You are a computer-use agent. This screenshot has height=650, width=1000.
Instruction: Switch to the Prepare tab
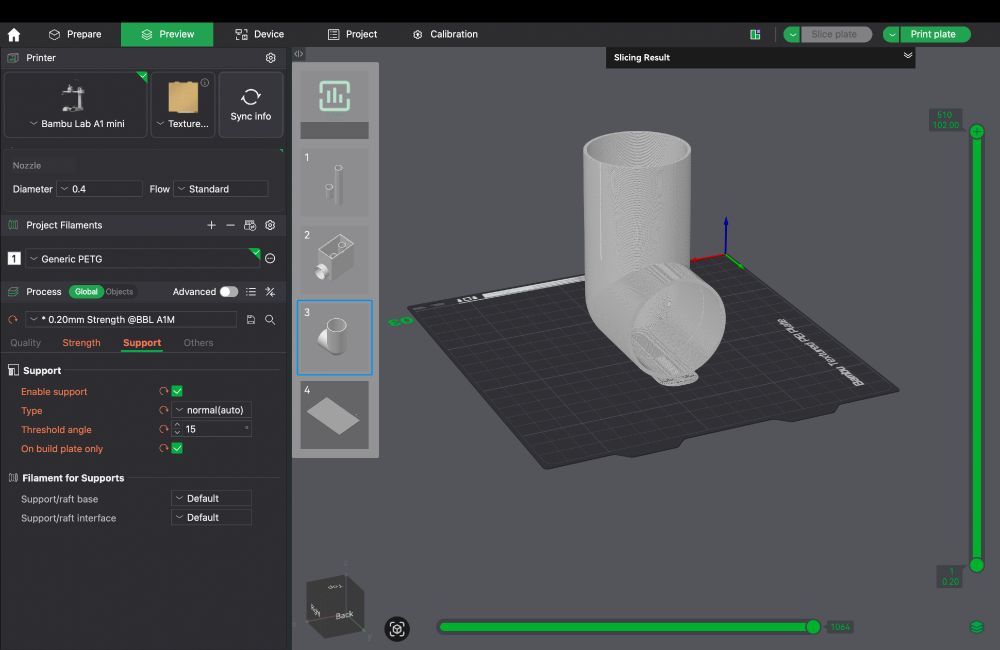(75, 34)
